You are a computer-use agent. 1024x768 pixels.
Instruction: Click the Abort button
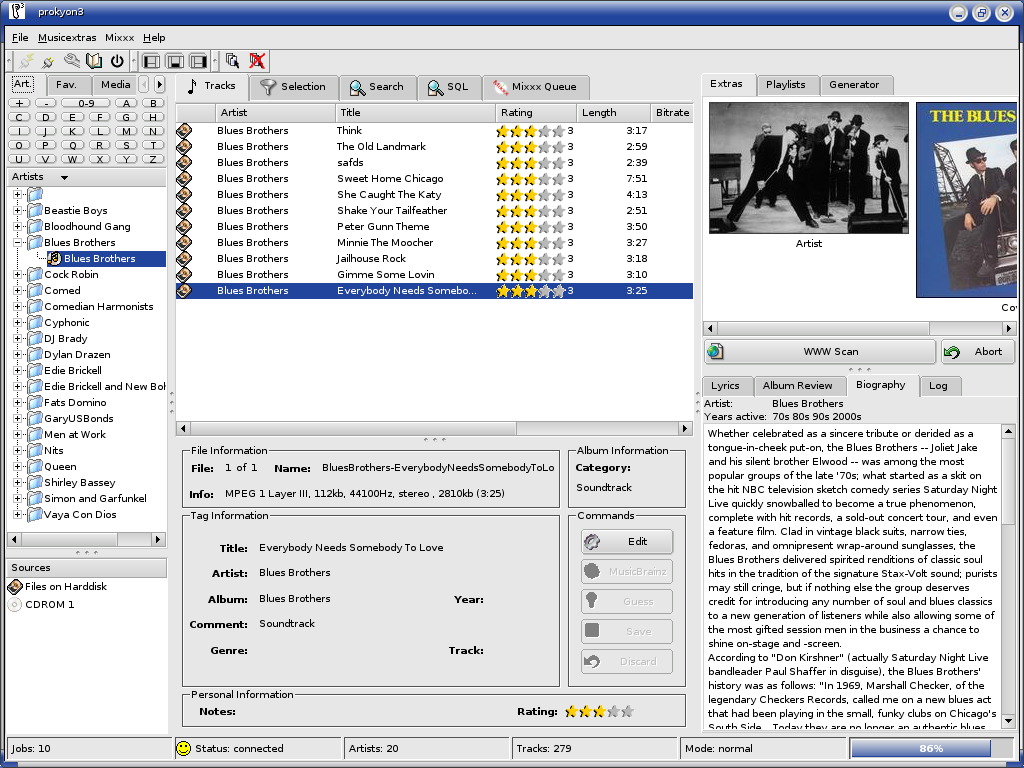point(977,351)
